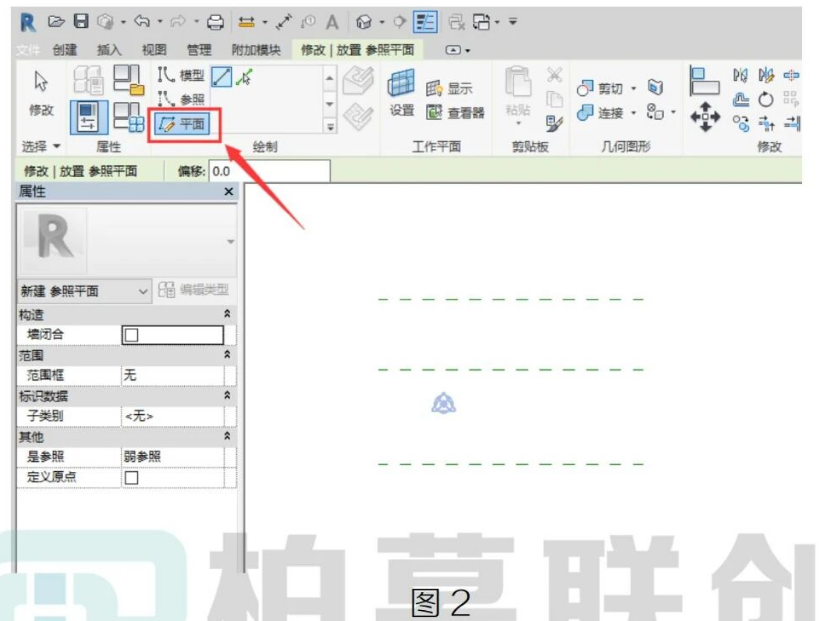Click the Edit Type button
This screenshot has width=819, height=621.
(x=193, y=290)
